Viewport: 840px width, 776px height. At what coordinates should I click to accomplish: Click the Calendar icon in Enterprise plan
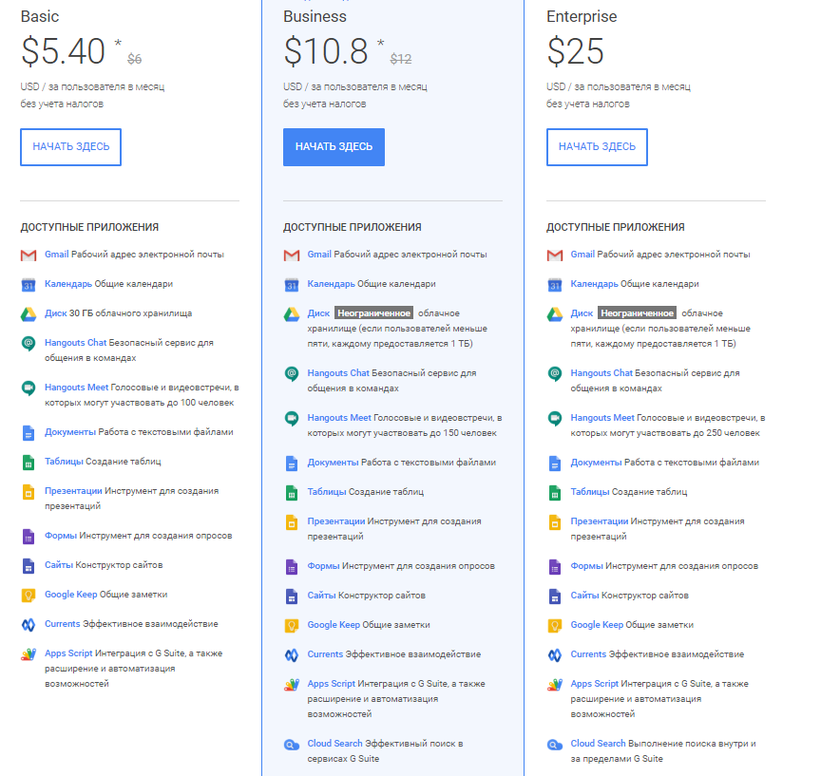555,285
